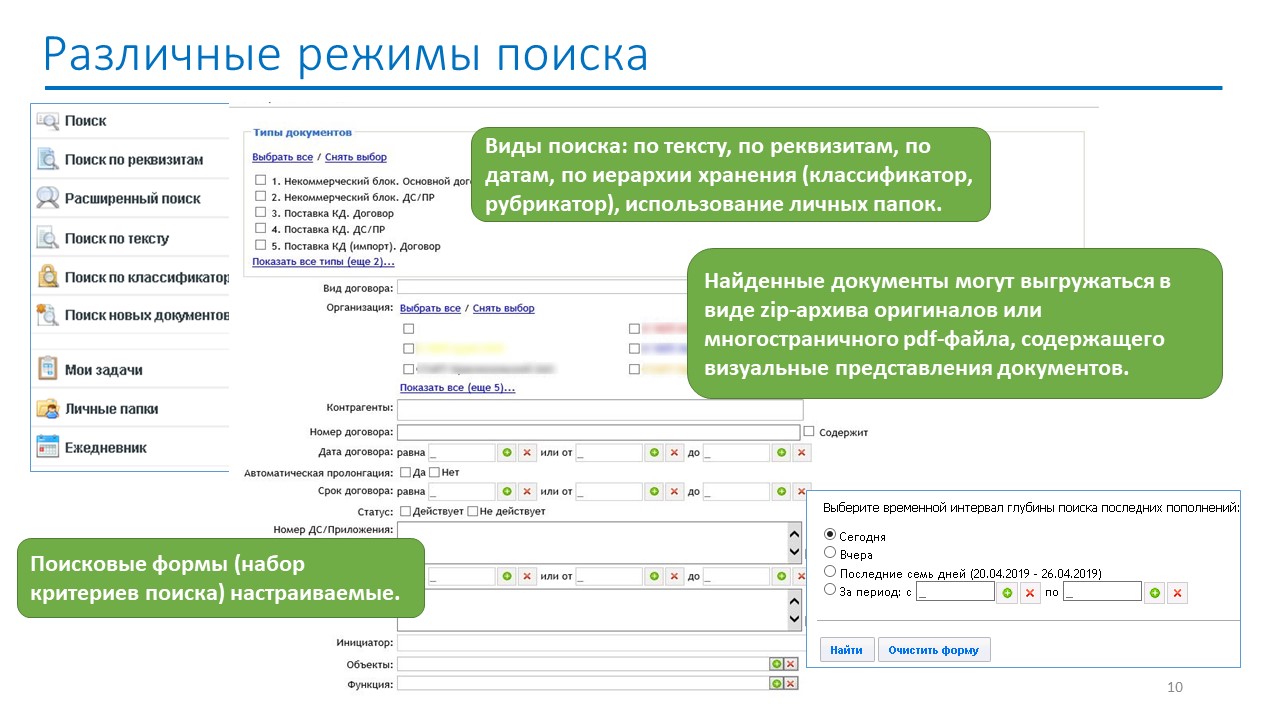Clear the Срок договора равна value
Screen dimensions: 1280x720
pyautogui.click(x=527, y=491)
